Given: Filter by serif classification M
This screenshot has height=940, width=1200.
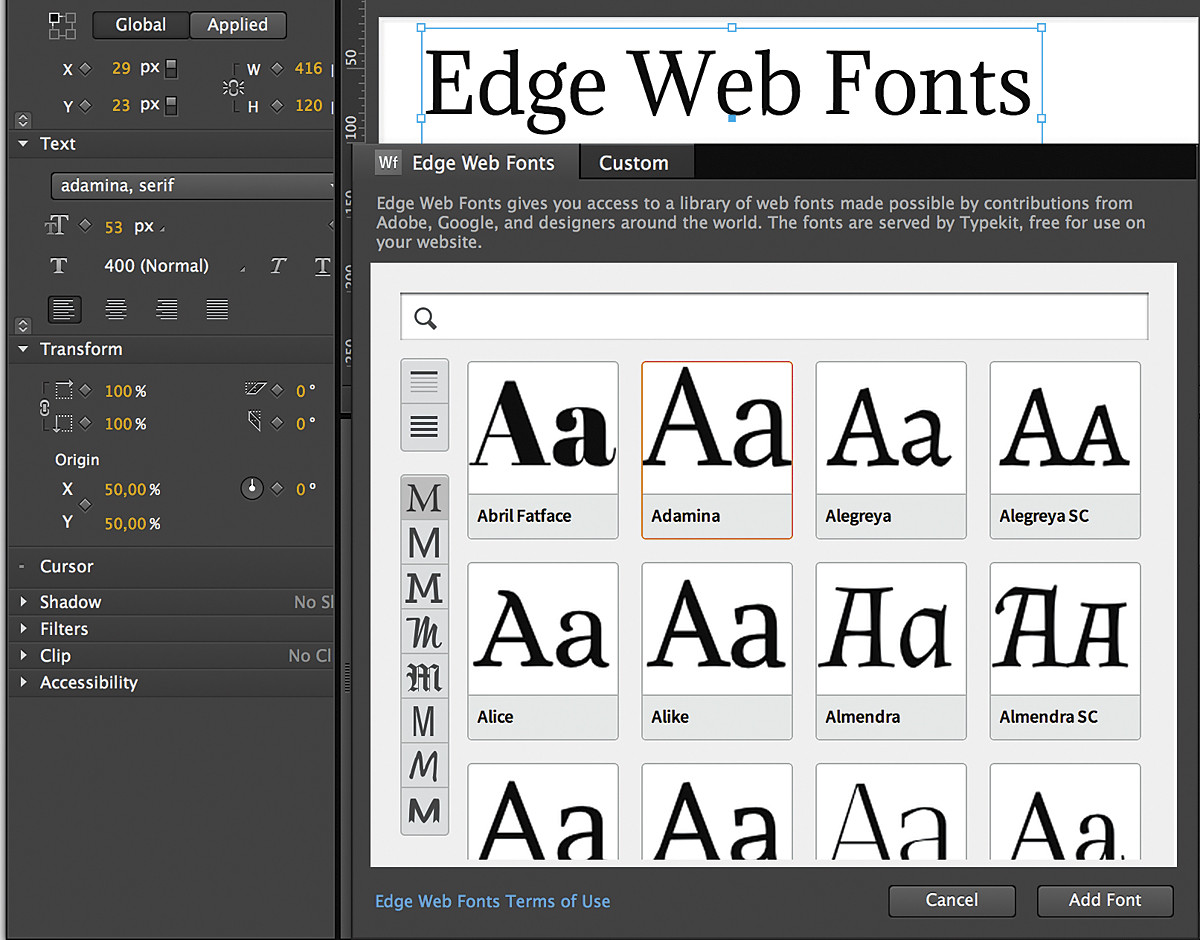Looking at the screenshot, I should (424, 498).
